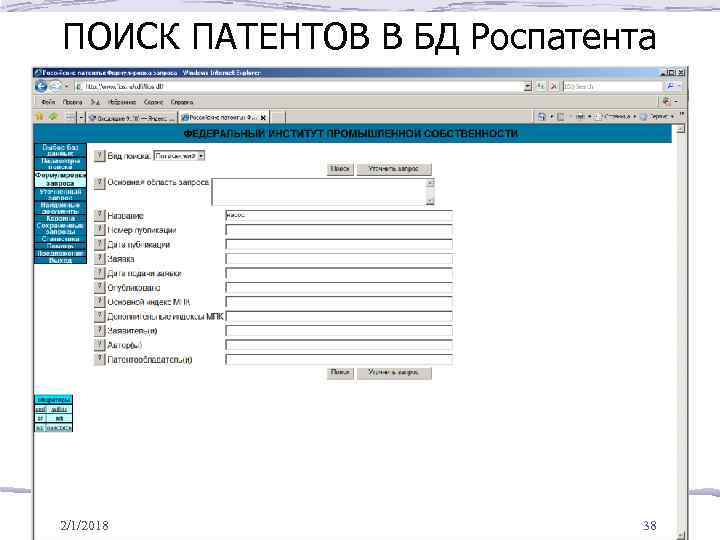
Task: Click the Add to Favorites icon
Action: [x=53, y=117]
